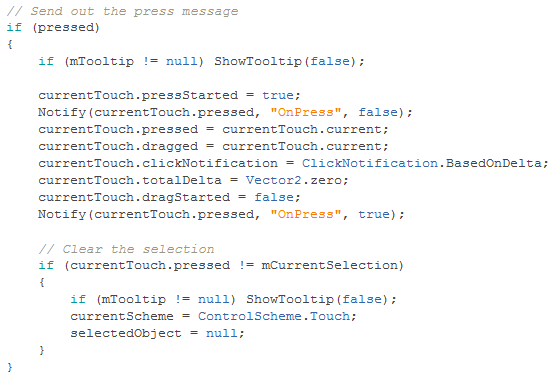Click "BasedOnDelta" enum value
This screenshot has height=378, width=554.
pos(493,163)
